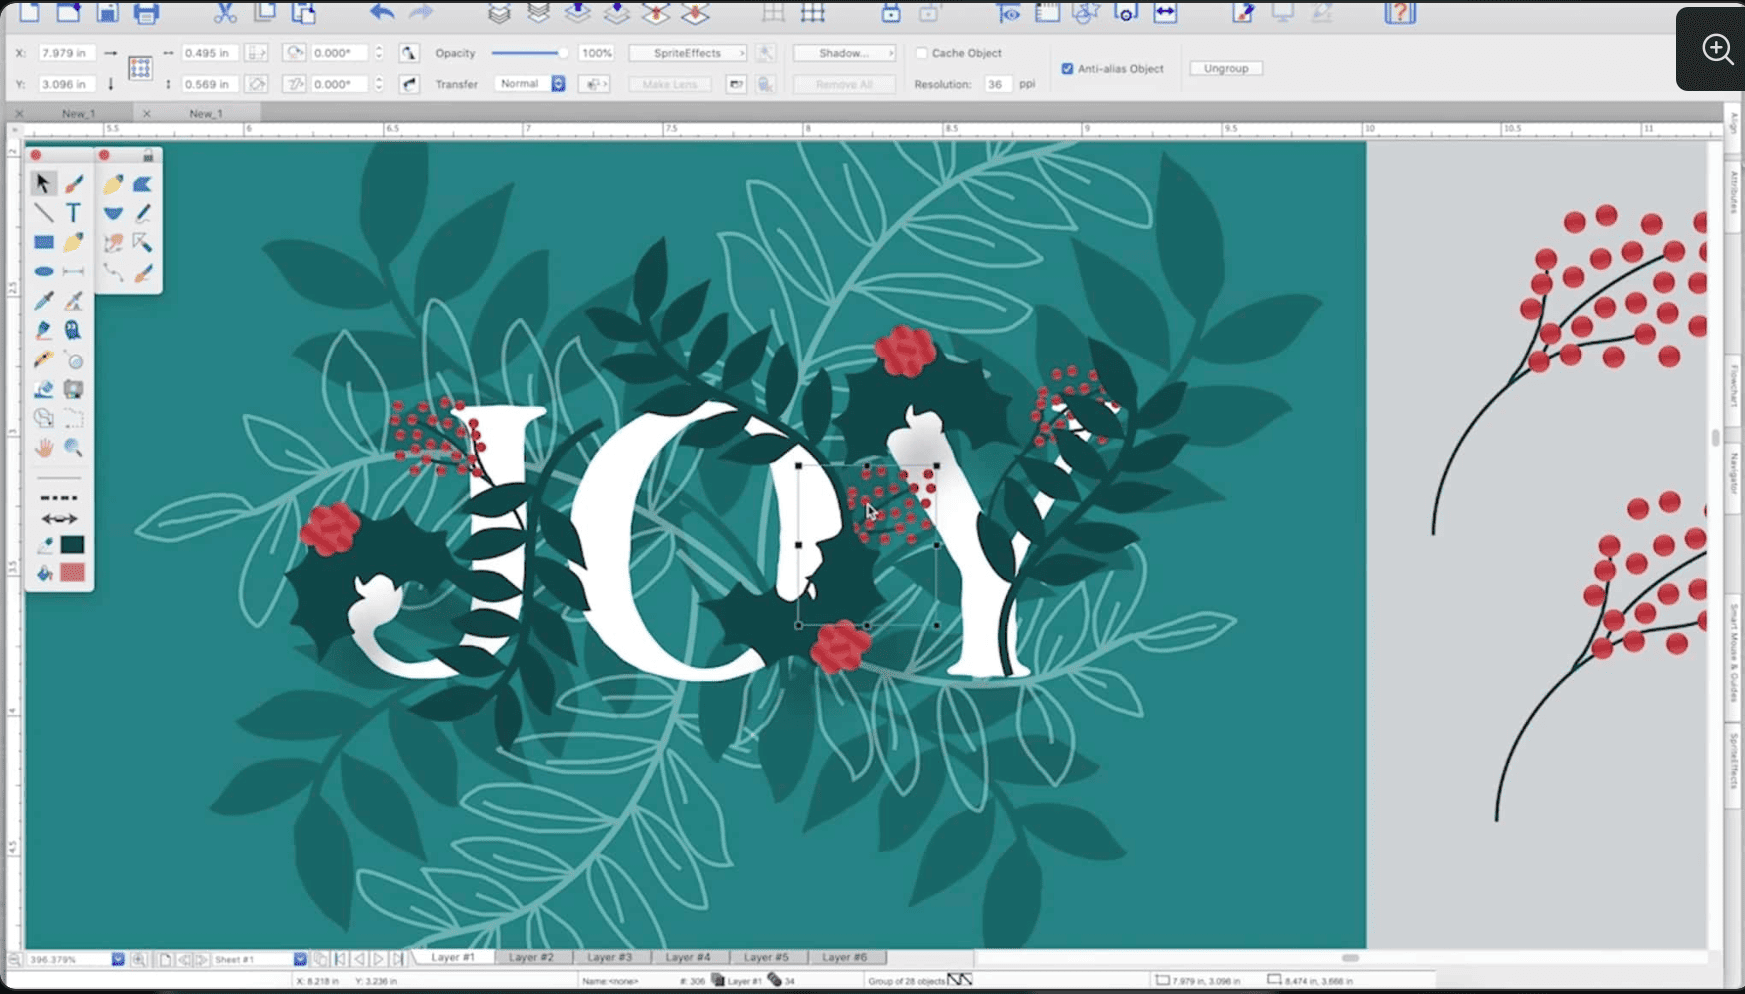The height and width of the screenshot is (994, 1745).
Task: Uncheck the Anti-alias Object checkbox
Action: [1067, 68]
